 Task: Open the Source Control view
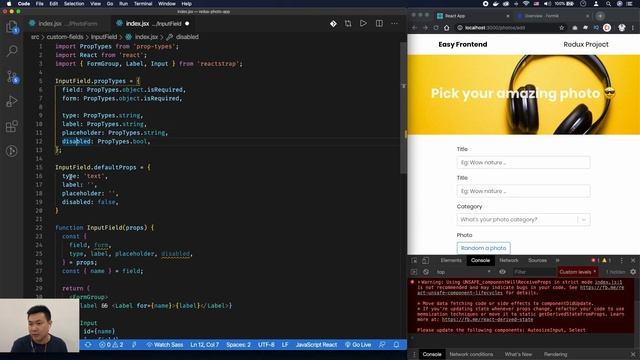(x=12, y=77)
